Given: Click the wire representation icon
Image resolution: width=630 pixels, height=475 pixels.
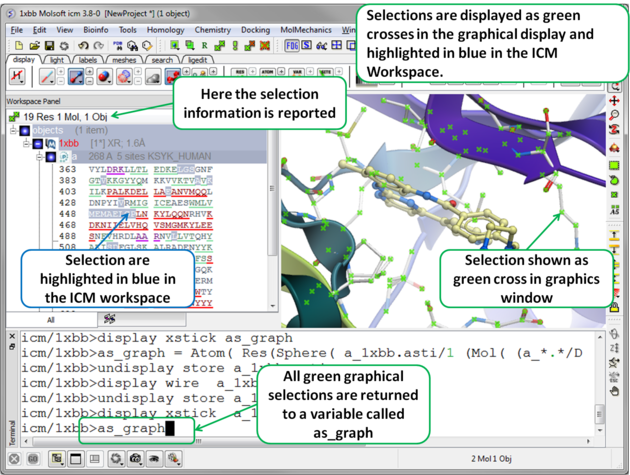Looking at the screenshot, I should tap(46, 76).
